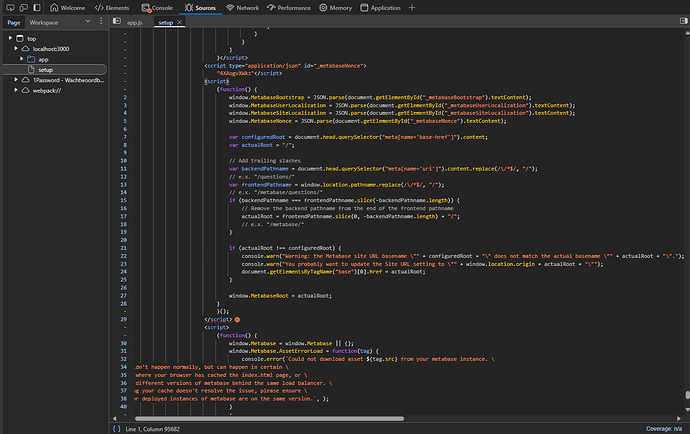The height and width of the screenshot is (434, 690).
Task: Open the navigator three-dot more options menu
Action: [101, 21]
